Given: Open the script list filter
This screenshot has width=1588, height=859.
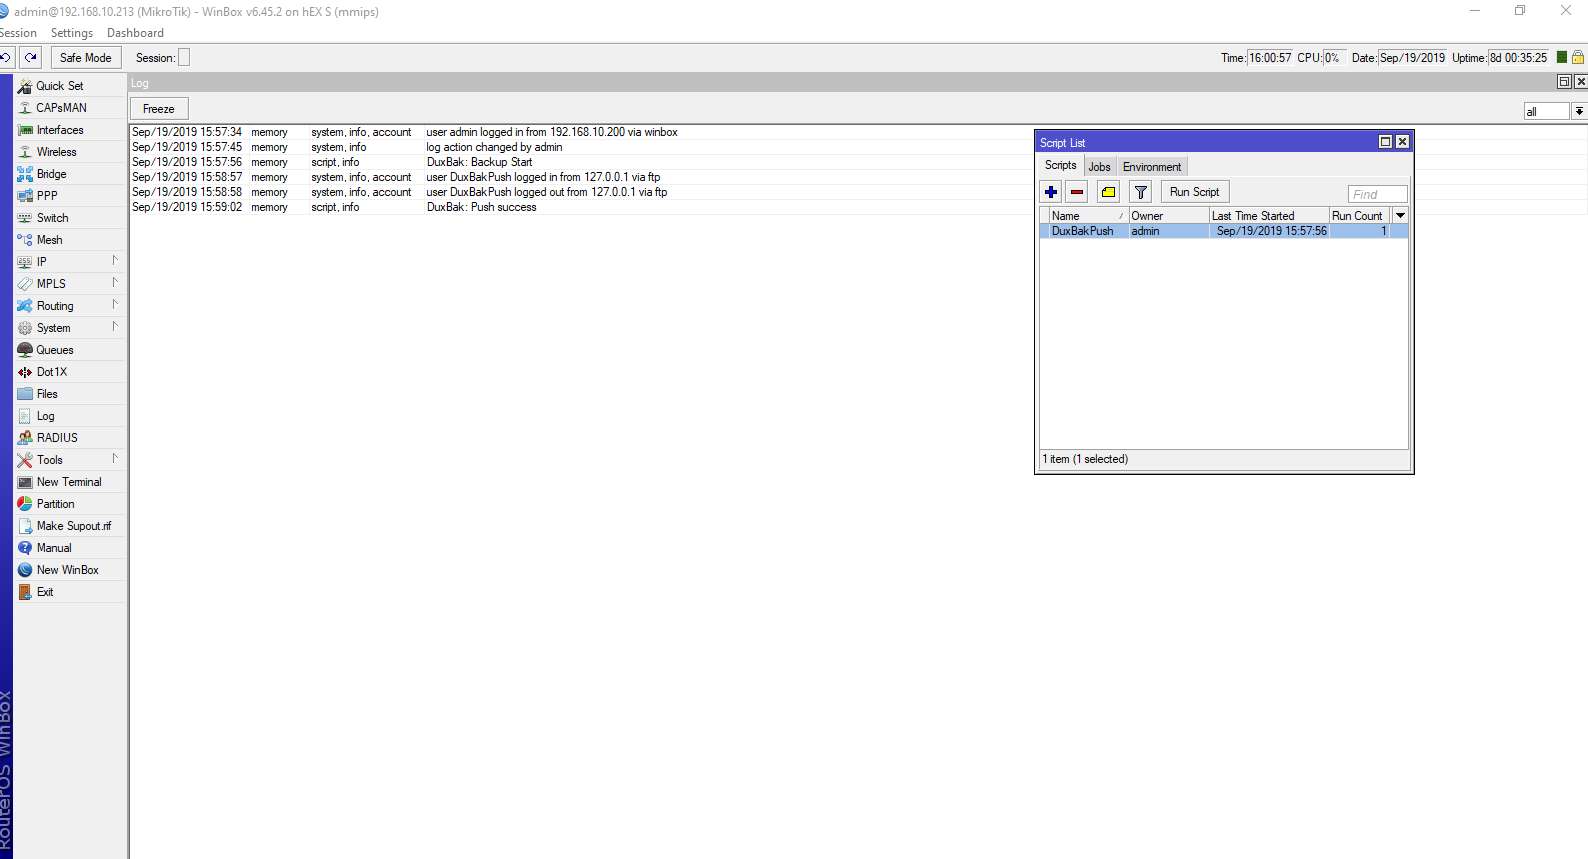Looking at the screenshot, I should coord(1140,192).
